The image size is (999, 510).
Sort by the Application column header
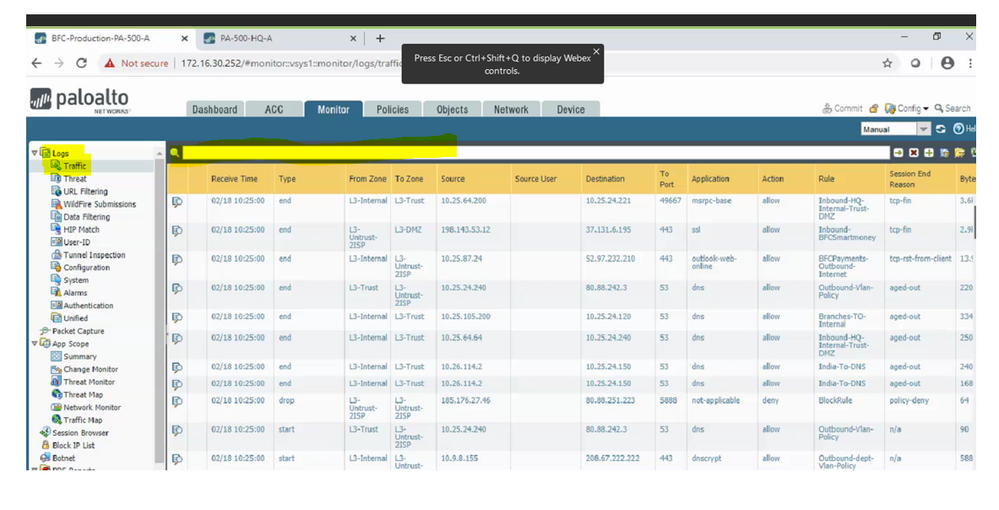pyautogui.click(x=710, y=179)
